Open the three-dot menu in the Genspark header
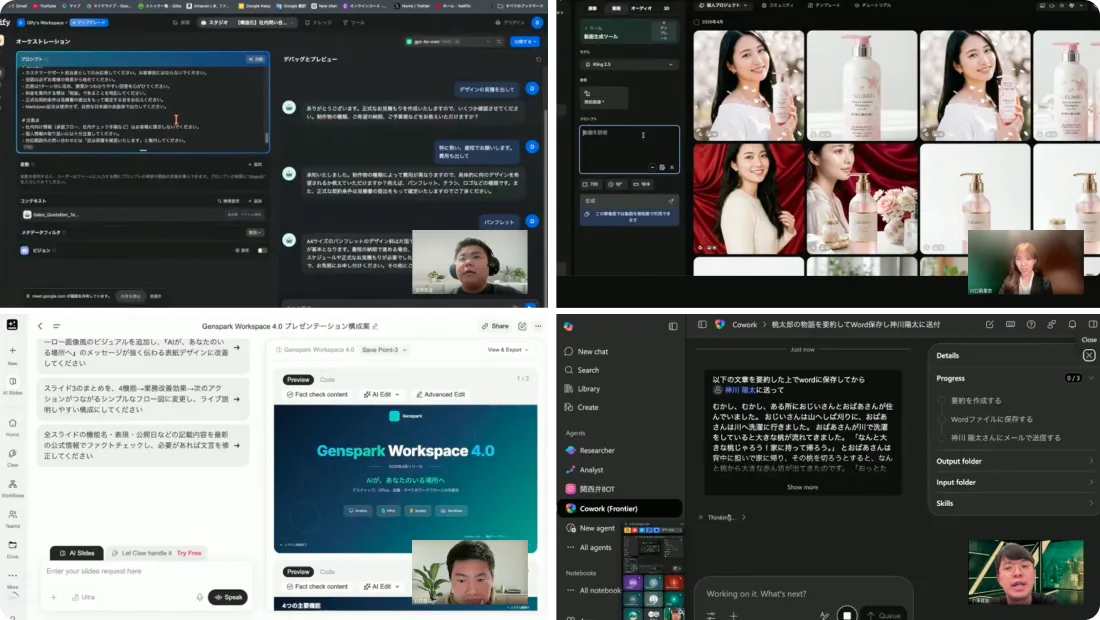The height and width of the screenshot is (620, 1100). [538, 326]
